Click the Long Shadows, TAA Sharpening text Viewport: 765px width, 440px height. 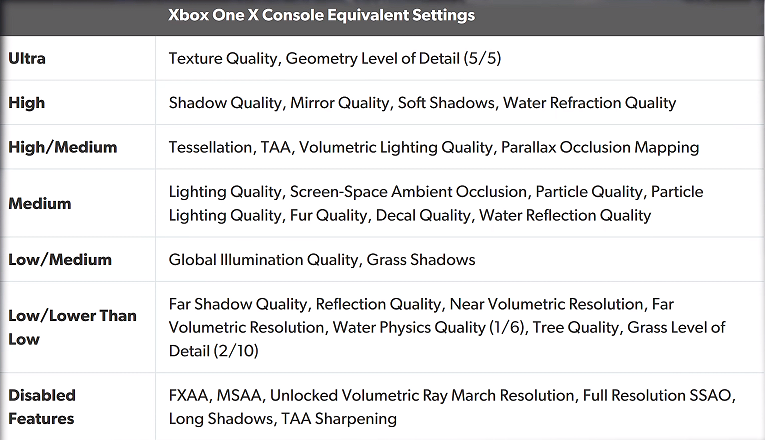pos(282,419)
